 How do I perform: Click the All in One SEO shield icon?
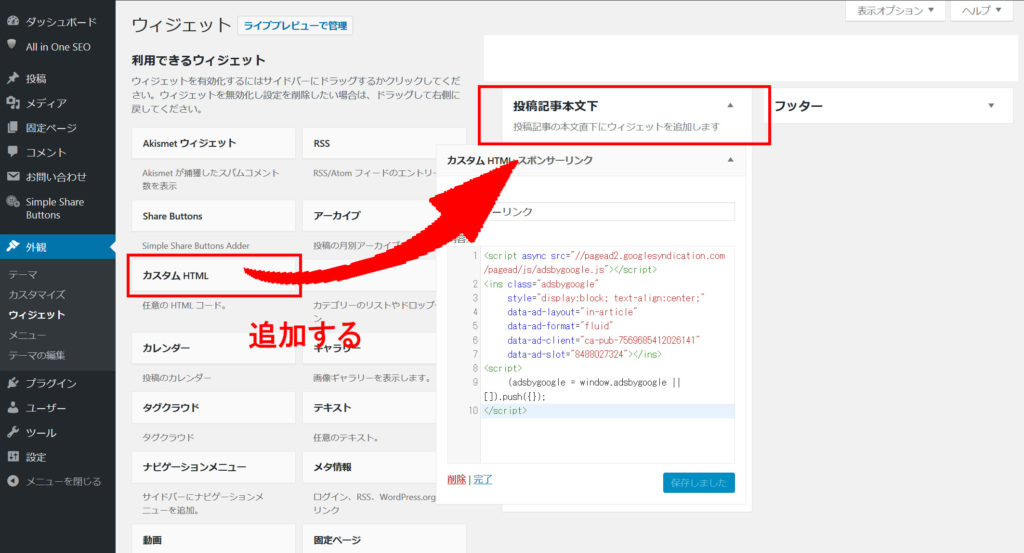[x=12, y=45]
